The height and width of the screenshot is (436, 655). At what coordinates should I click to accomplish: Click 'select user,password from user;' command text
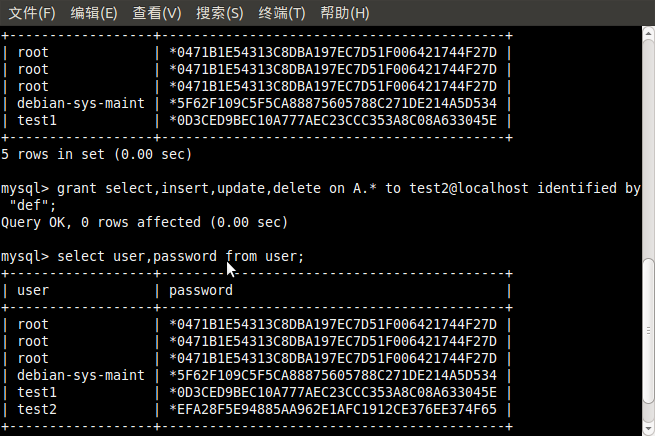[180, 257]
